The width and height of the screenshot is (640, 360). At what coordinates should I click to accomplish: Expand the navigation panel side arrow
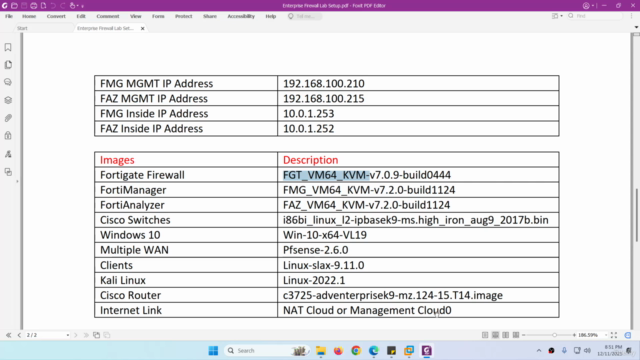17,181
